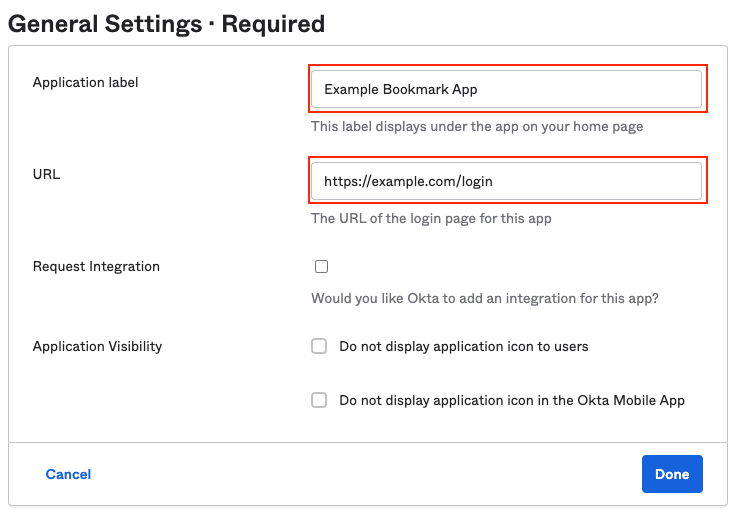Click the word 'Required' in the heading
Screen dimensions: 737x517
[x=273, y=23]
